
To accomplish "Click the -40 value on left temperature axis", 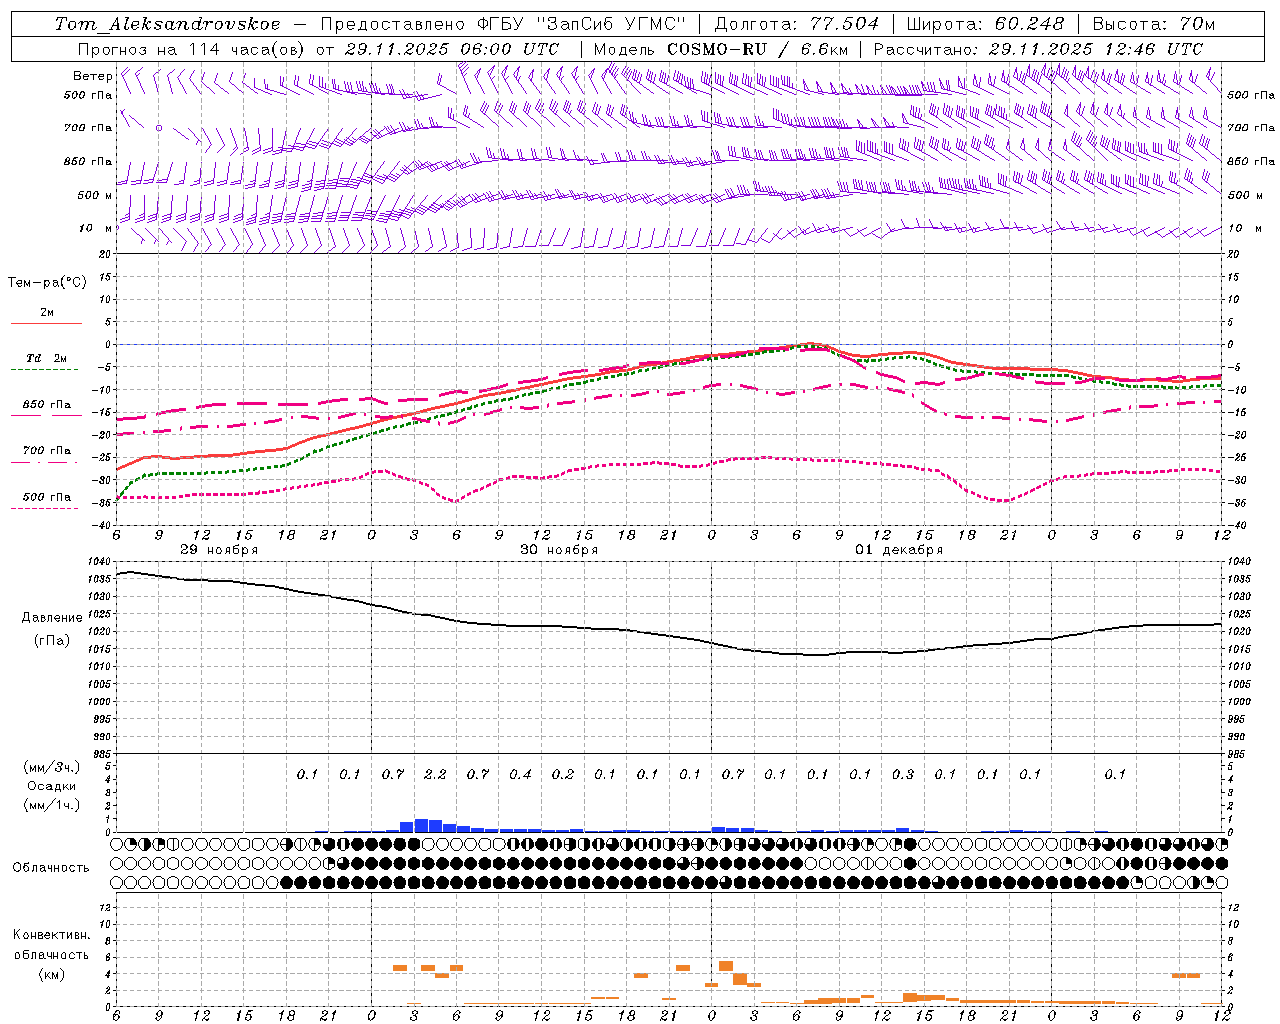I will point(103,525).
